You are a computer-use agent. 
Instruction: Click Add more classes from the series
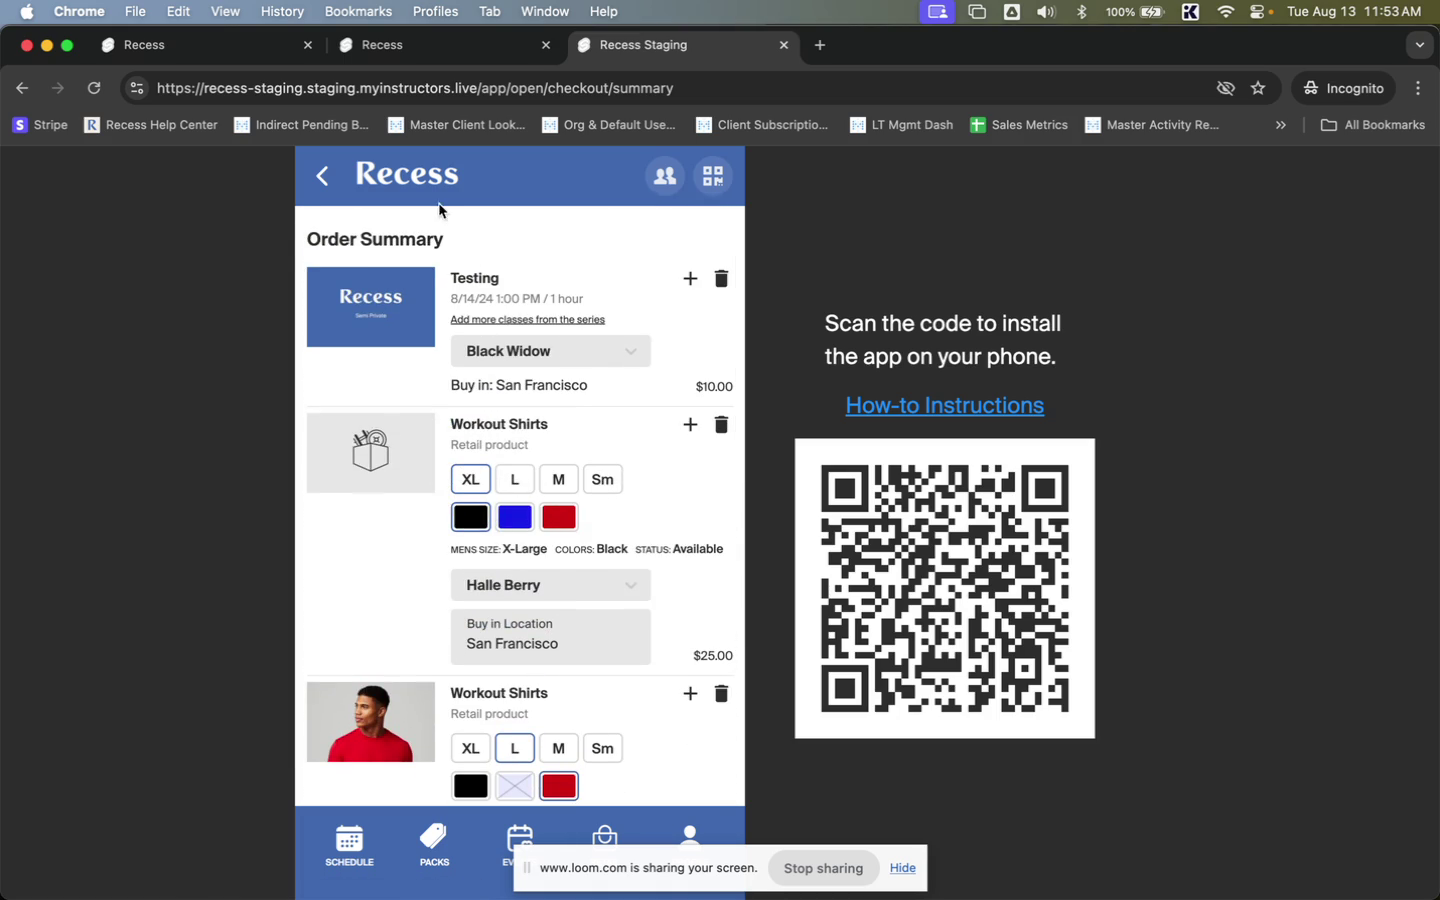(528, 320)
